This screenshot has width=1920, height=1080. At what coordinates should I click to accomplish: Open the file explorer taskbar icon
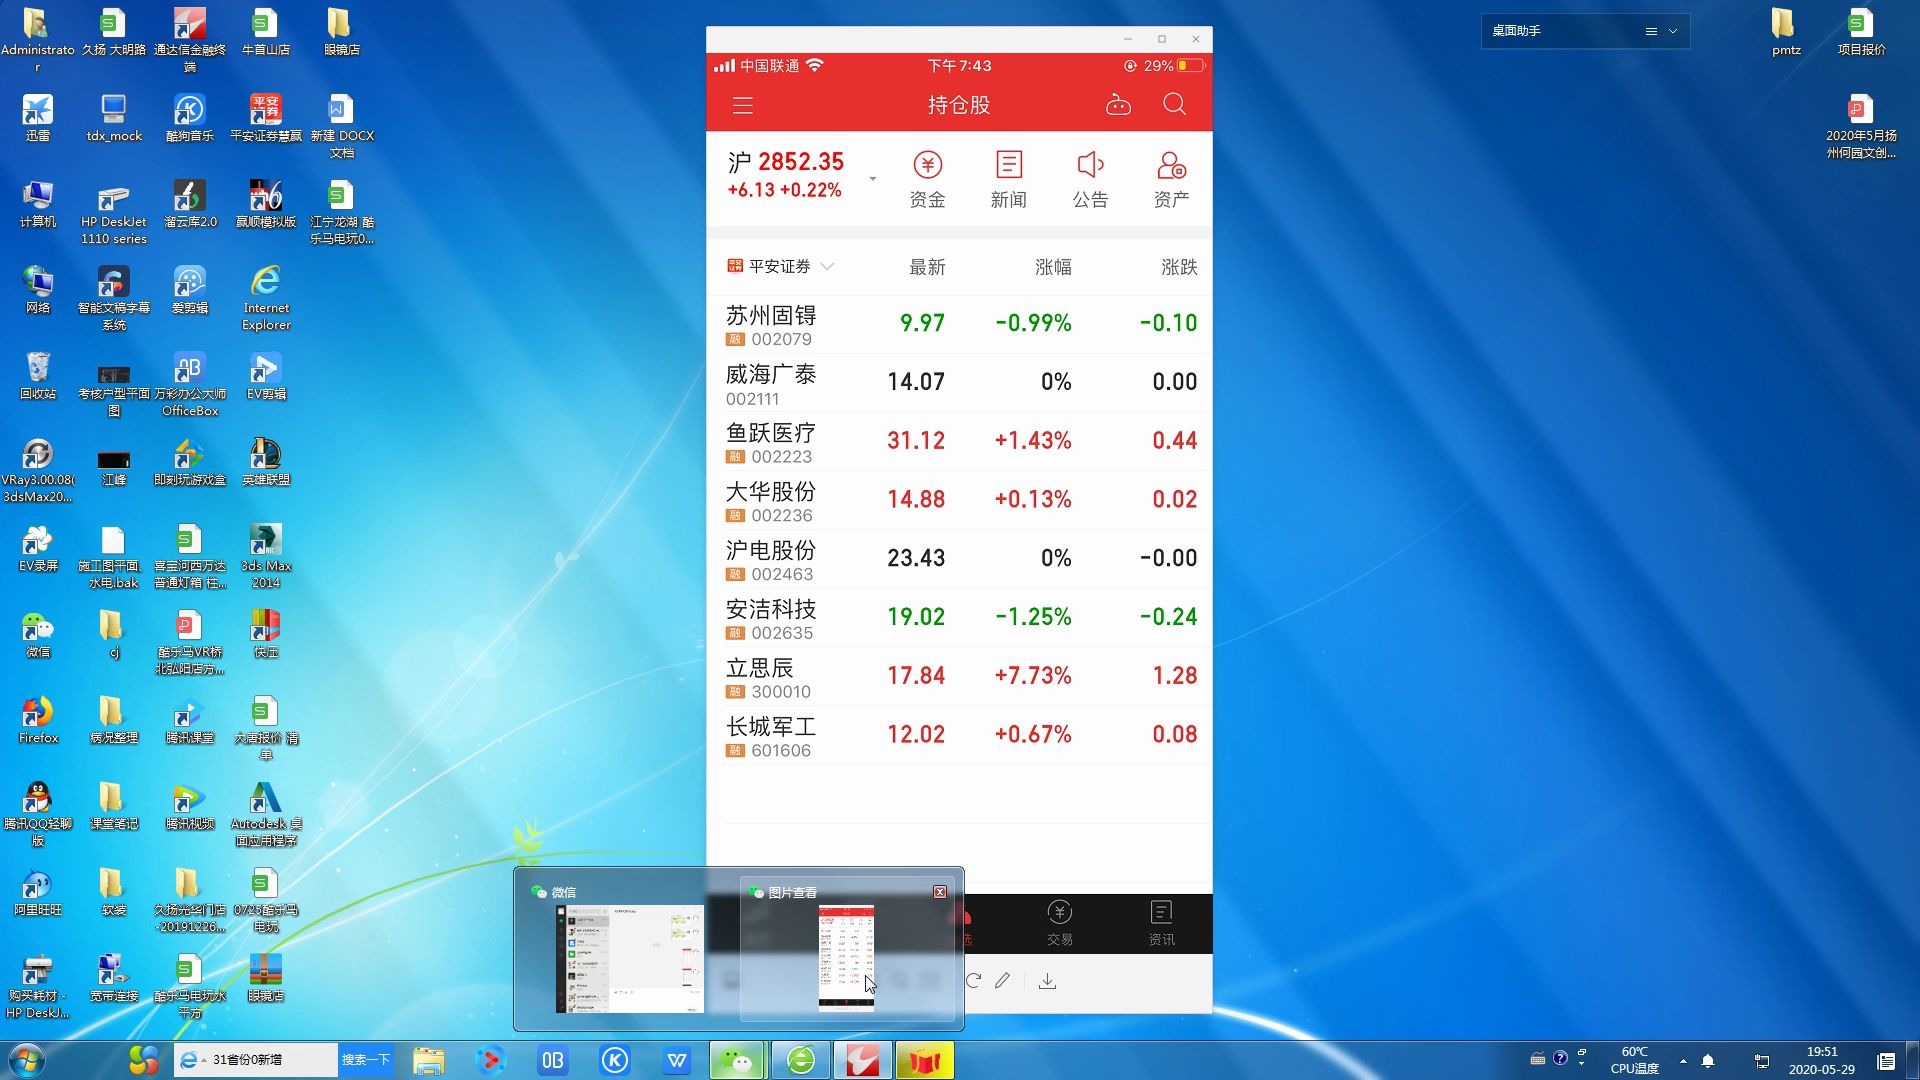pos(429,1060)
